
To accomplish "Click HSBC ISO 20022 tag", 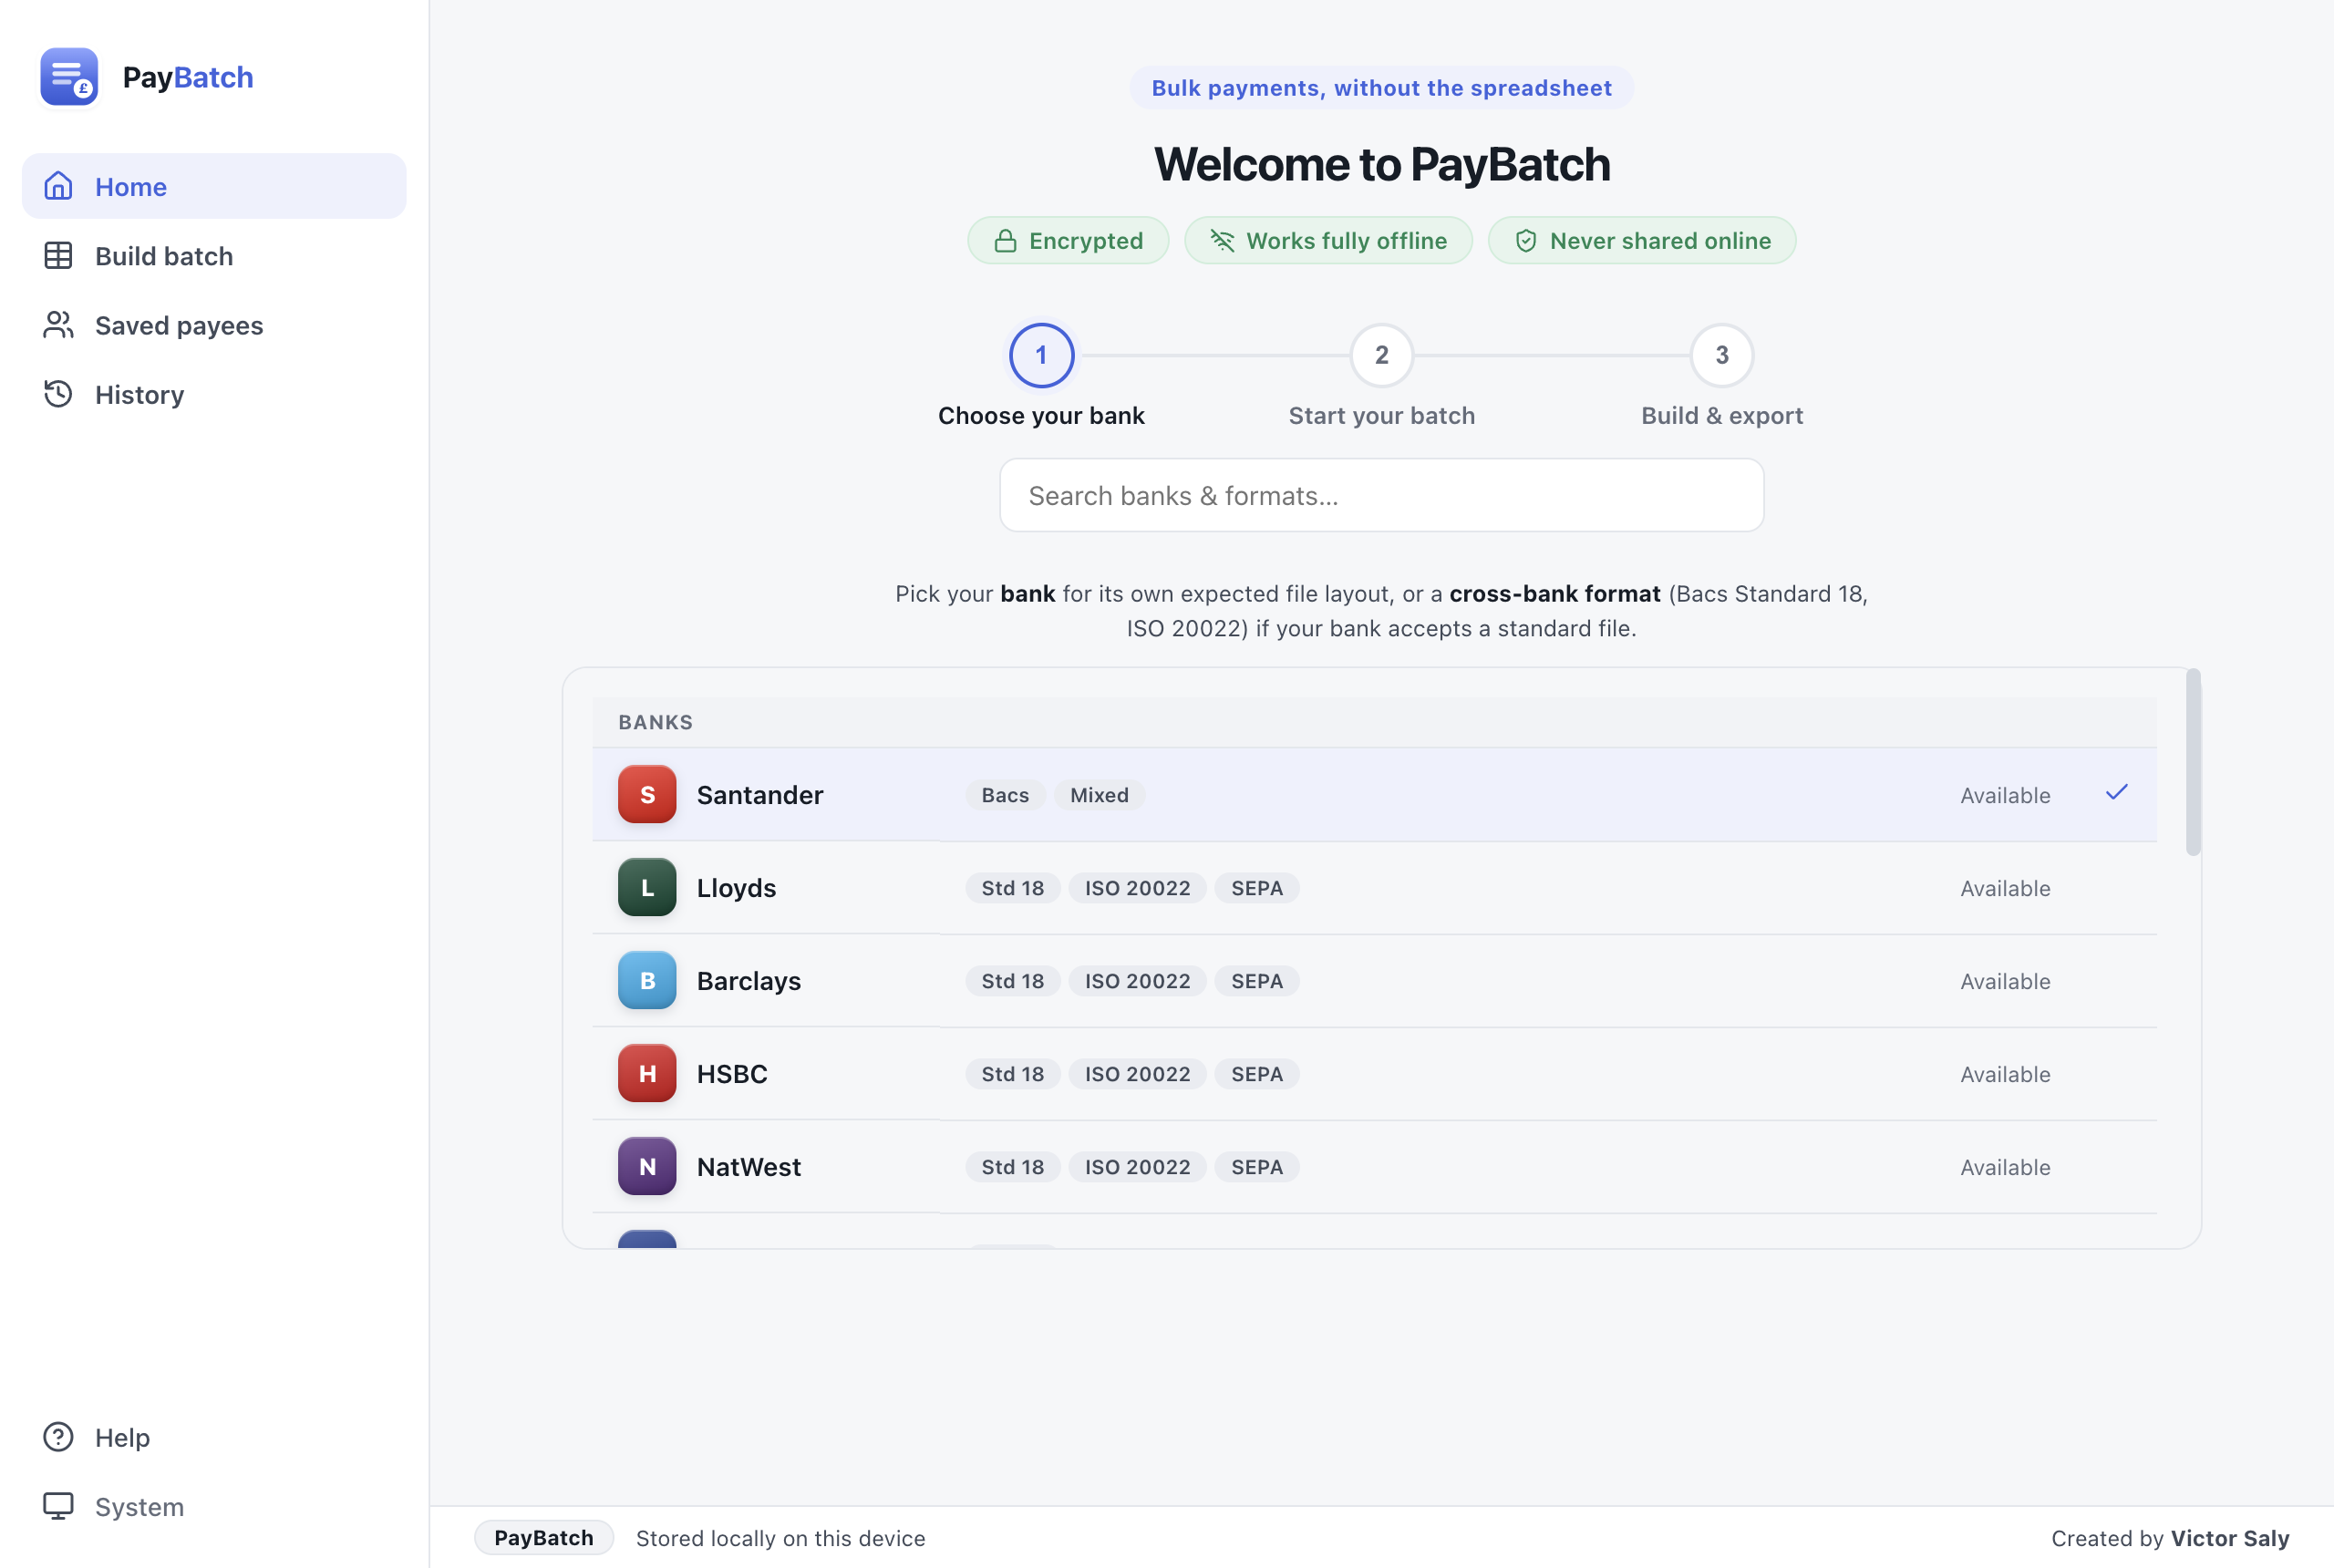I will pyautogui.click(x=1137, y=1074).
